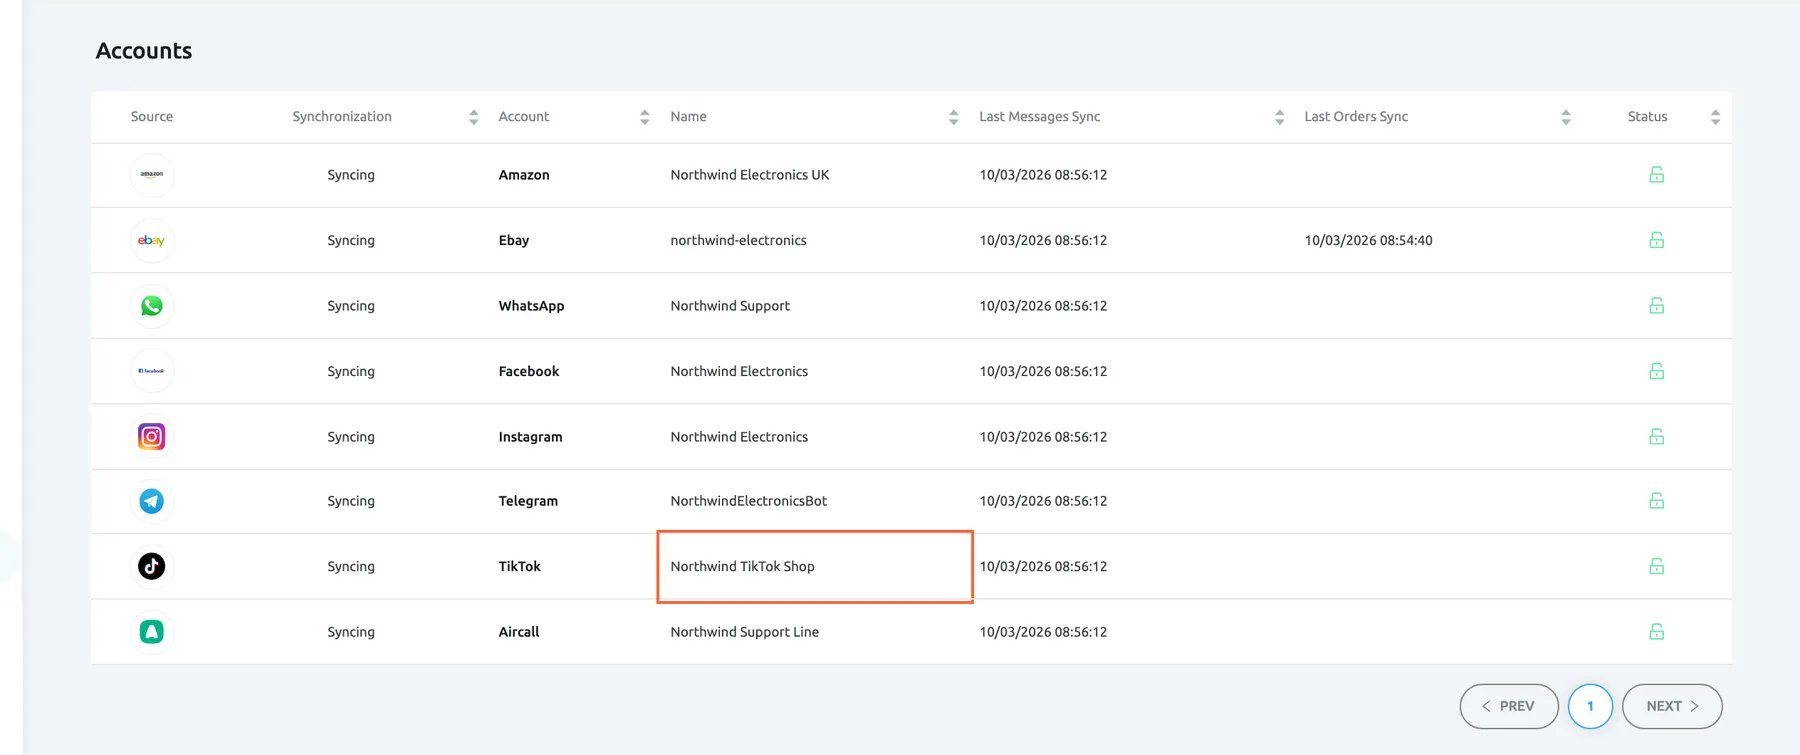This screenshot has height=755, width=1800.
Task: Click the northwind-electronics name cell
Action: point(738,240)
